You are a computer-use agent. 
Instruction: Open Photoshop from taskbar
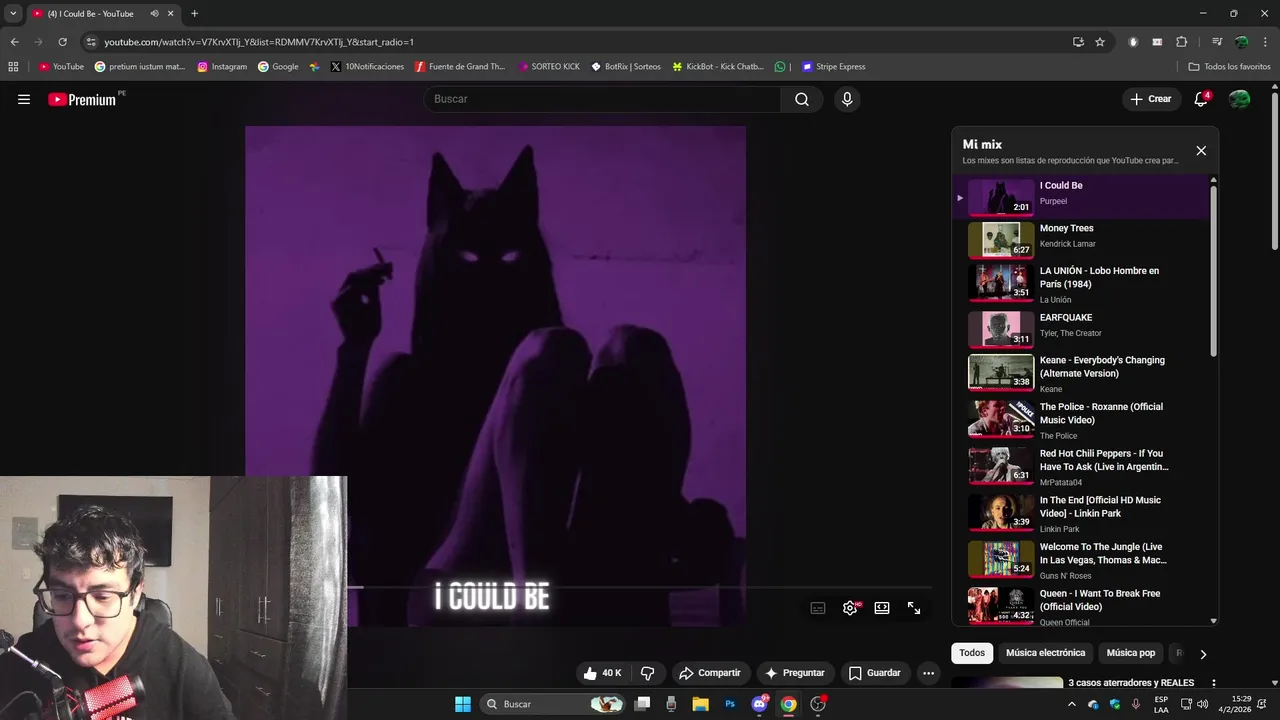point(730,704)
